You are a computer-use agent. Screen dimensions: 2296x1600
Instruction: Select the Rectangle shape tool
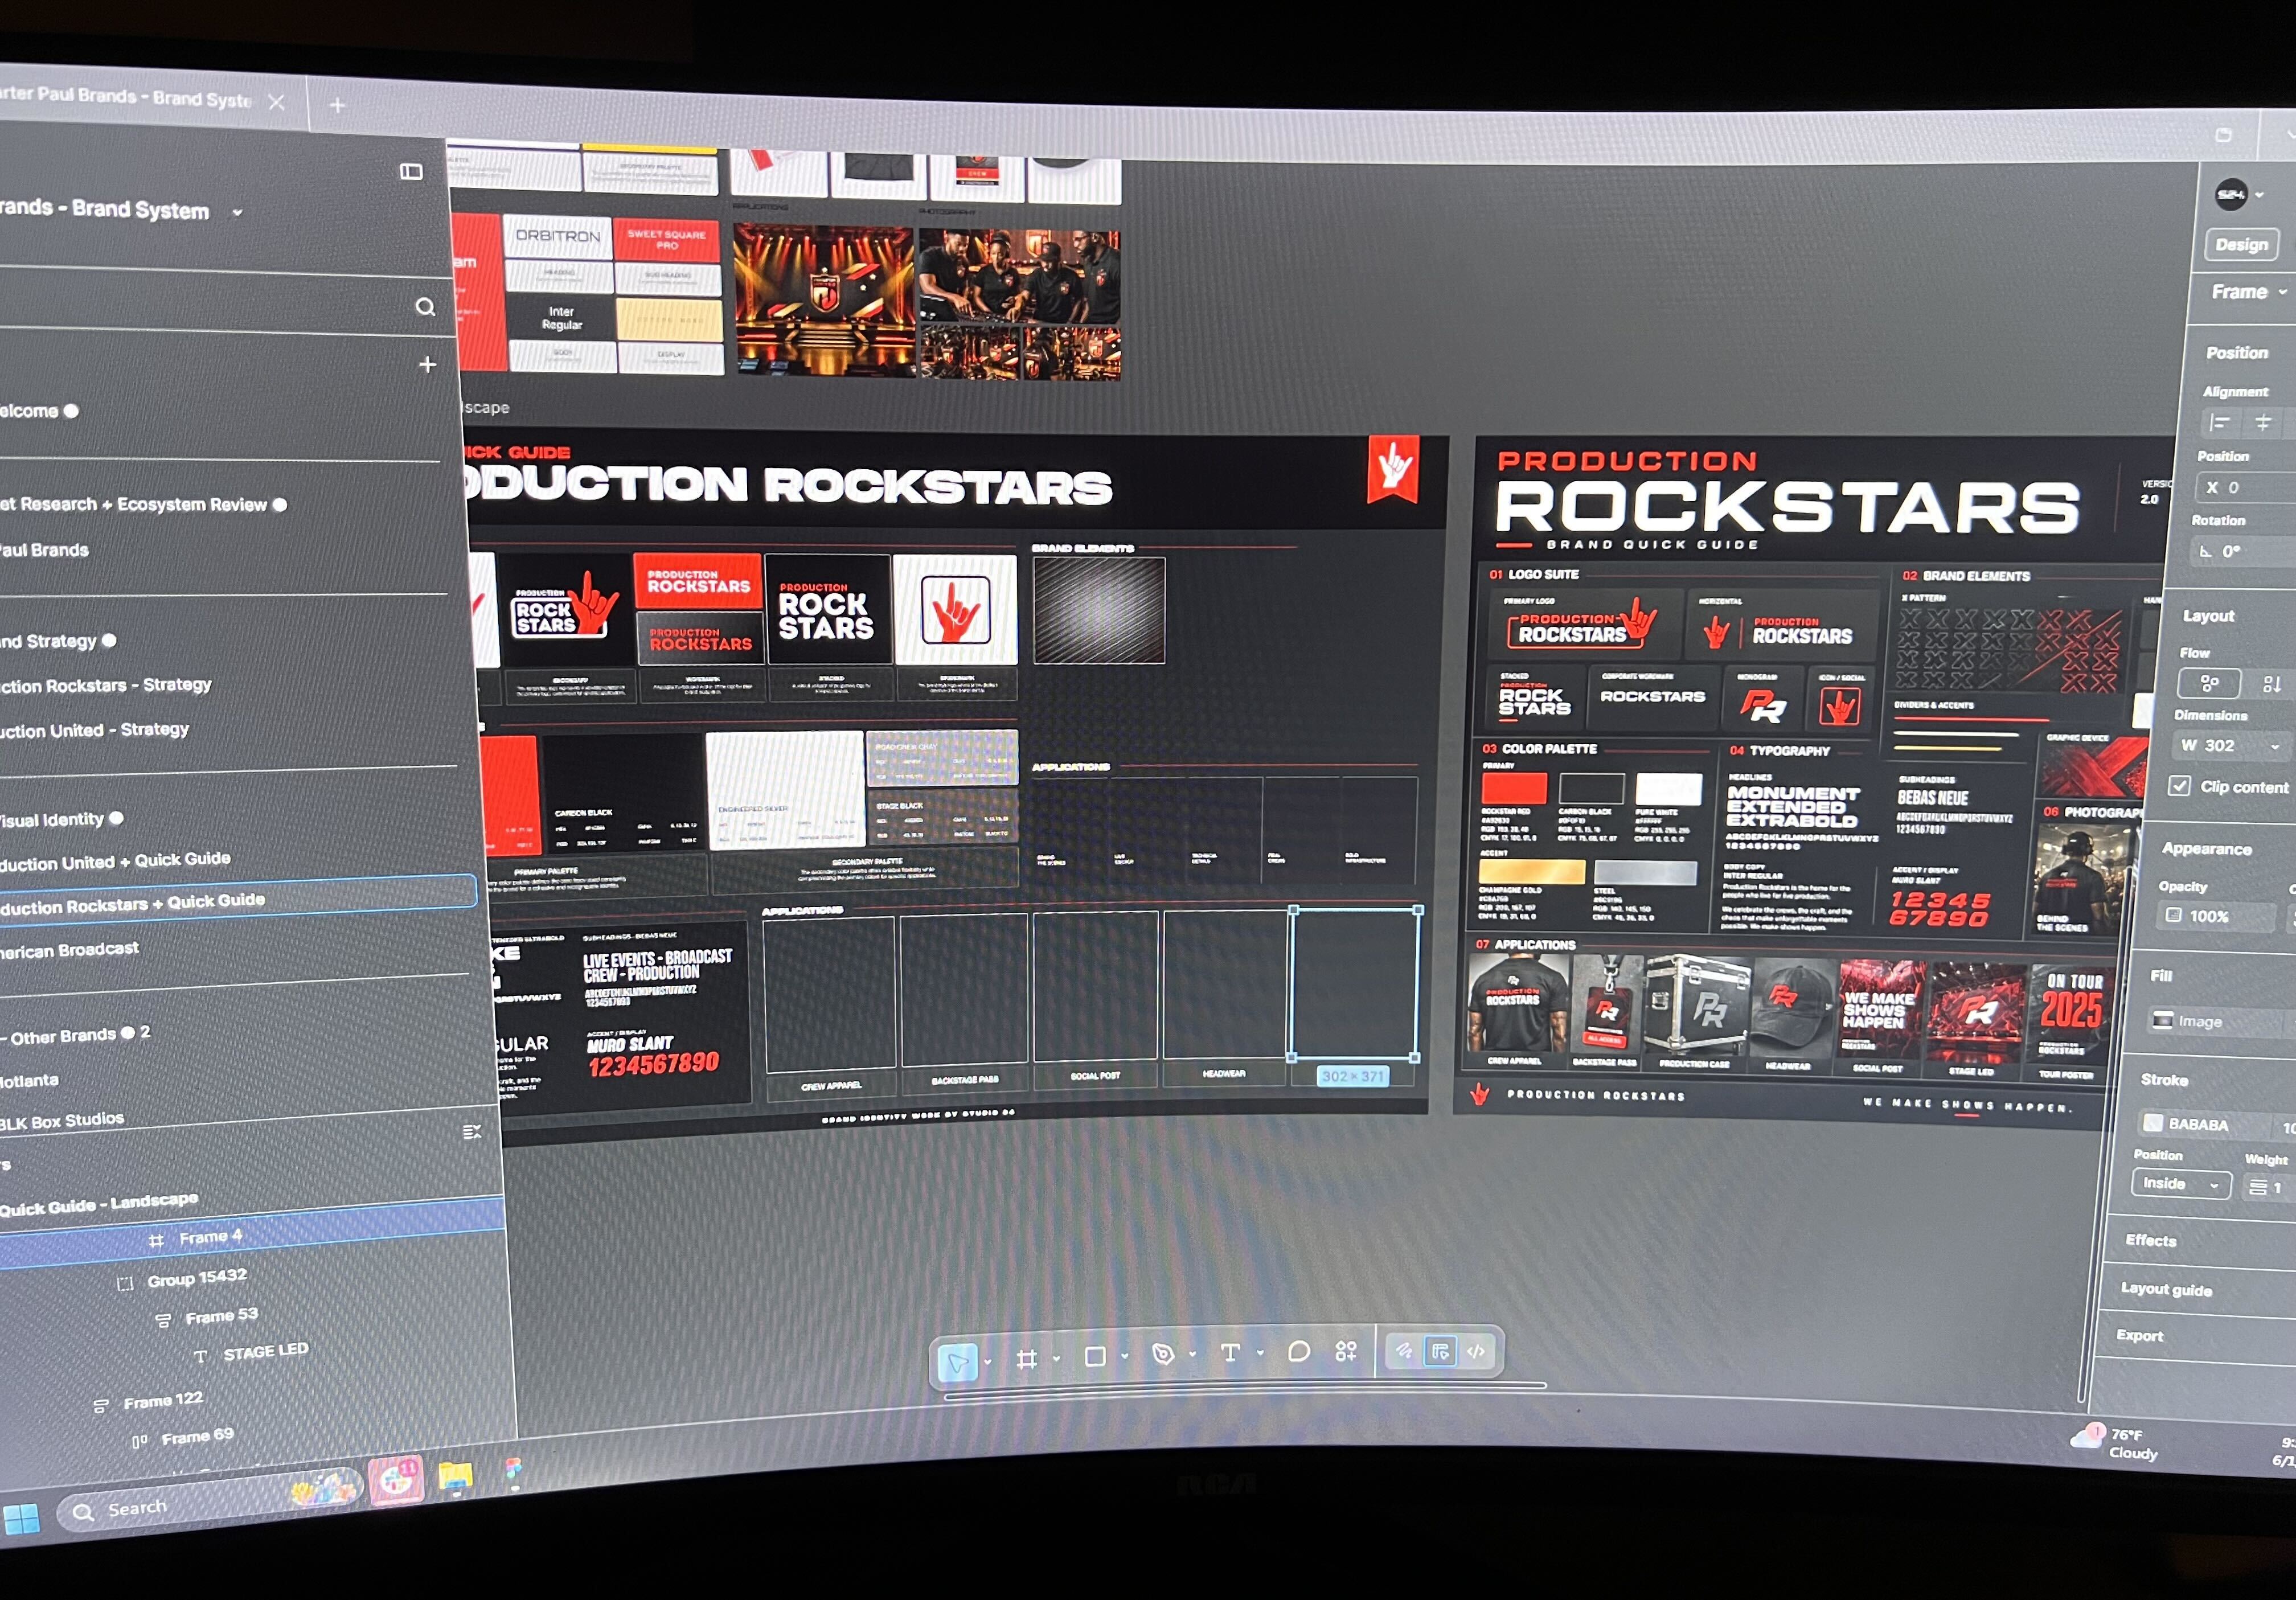click(x=1095, y=1357)
